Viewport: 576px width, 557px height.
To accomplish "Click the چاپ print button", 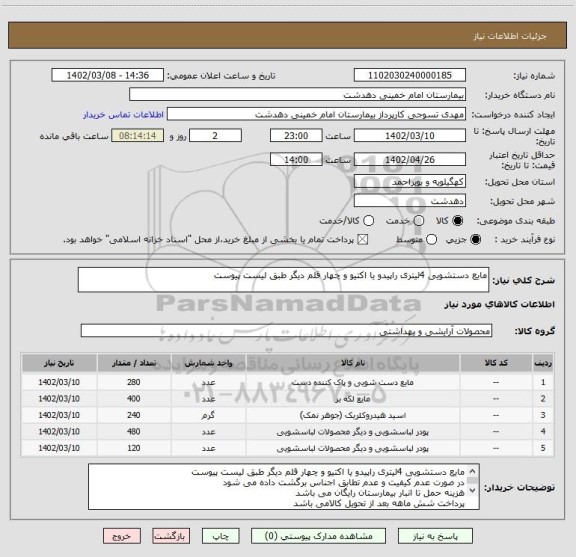I will tap(220, 536).
